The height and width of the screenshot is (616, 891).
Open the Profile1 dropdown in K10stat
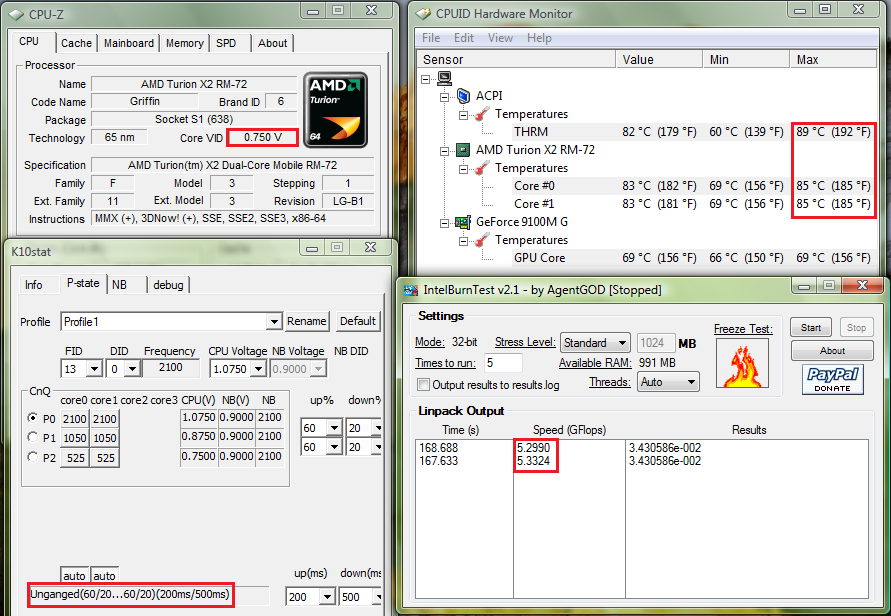tap(274, 322)
